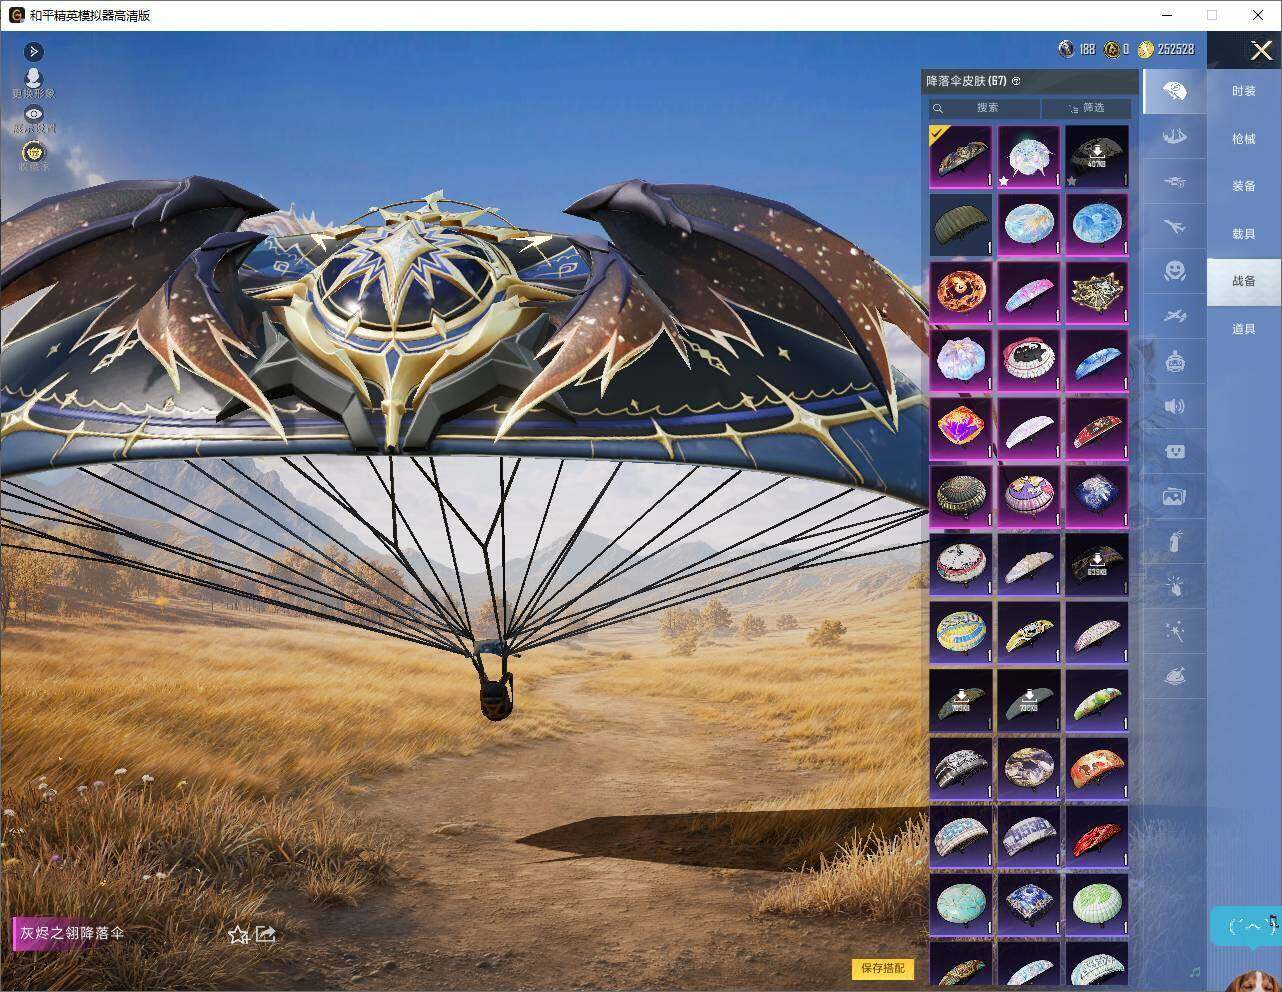Open the smiley emote category icon
Screen dimensions: 1282x992
click(1174, 270)
